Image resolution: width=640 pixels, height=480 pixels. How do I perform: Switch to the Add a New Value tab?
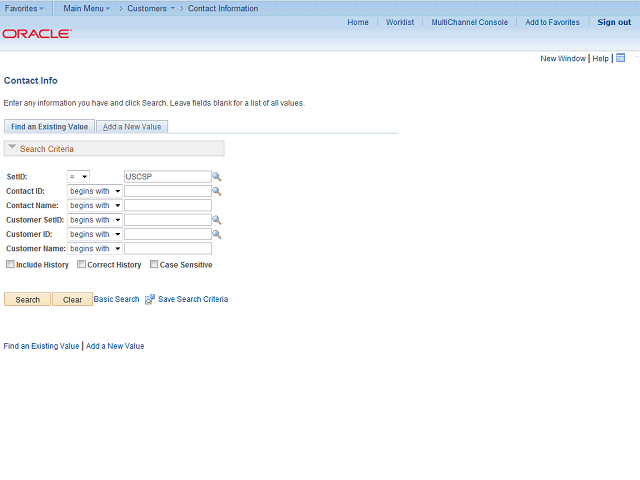pos(132,127)
